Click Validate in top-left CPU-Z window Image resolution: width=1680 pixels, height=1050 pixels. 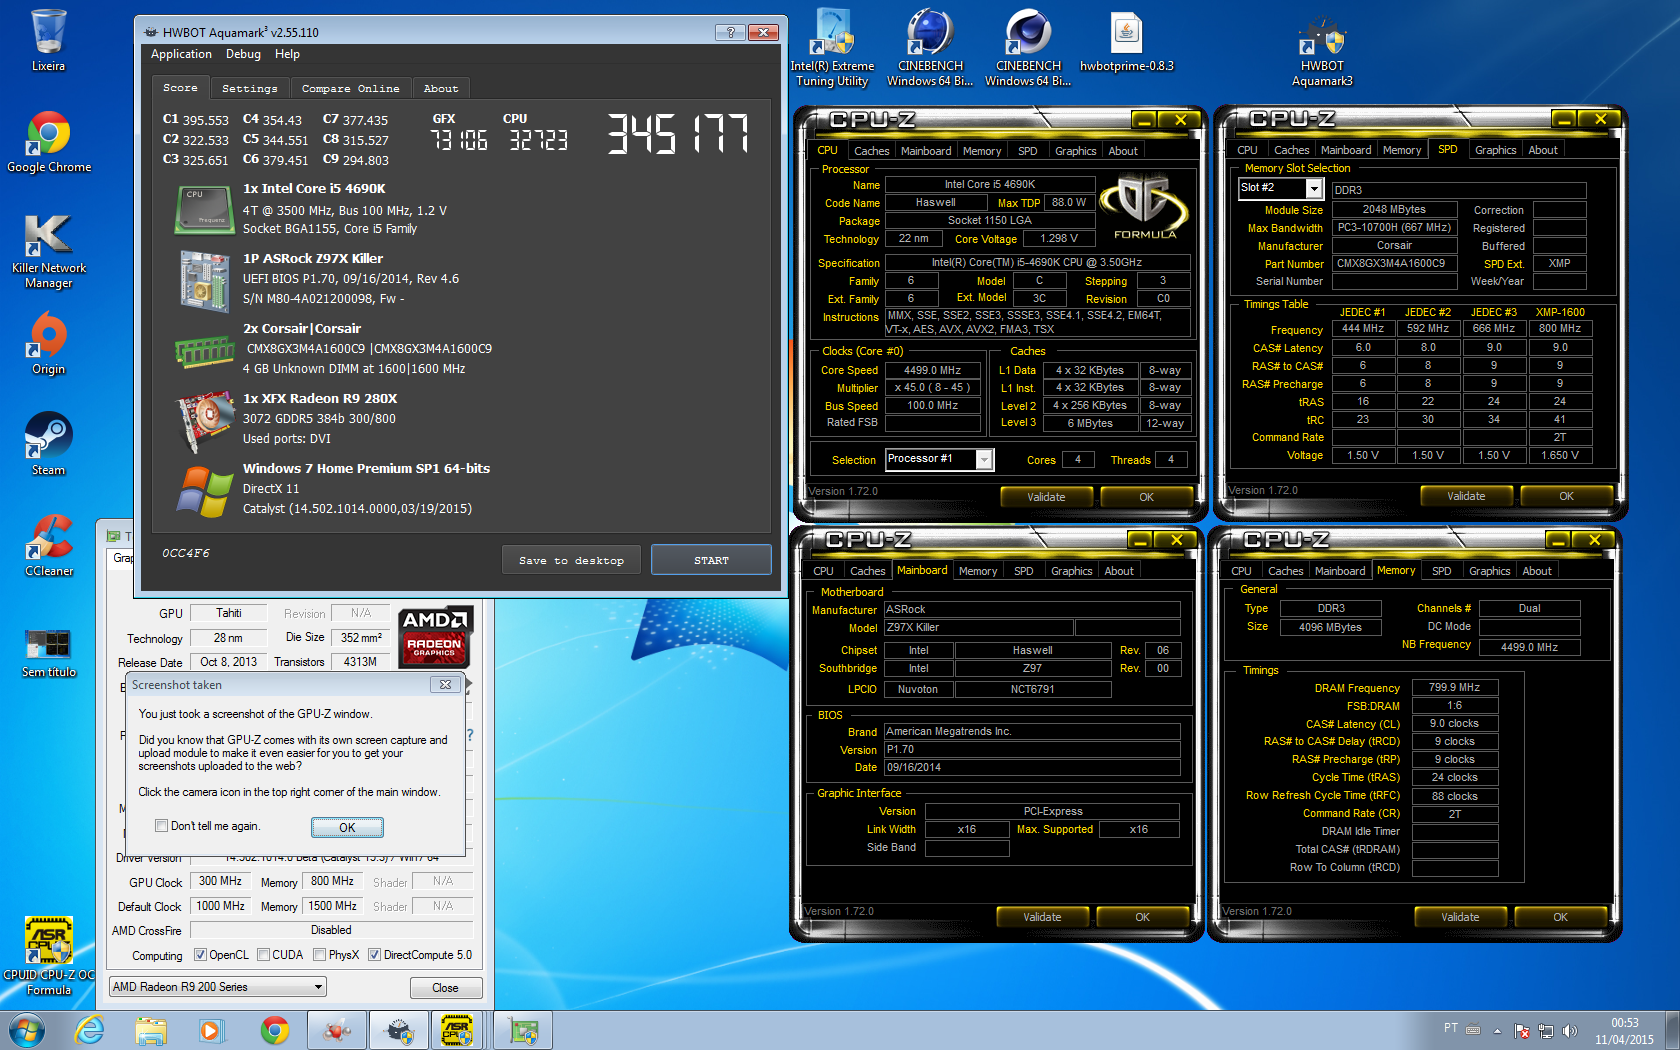coord(1046,497)
